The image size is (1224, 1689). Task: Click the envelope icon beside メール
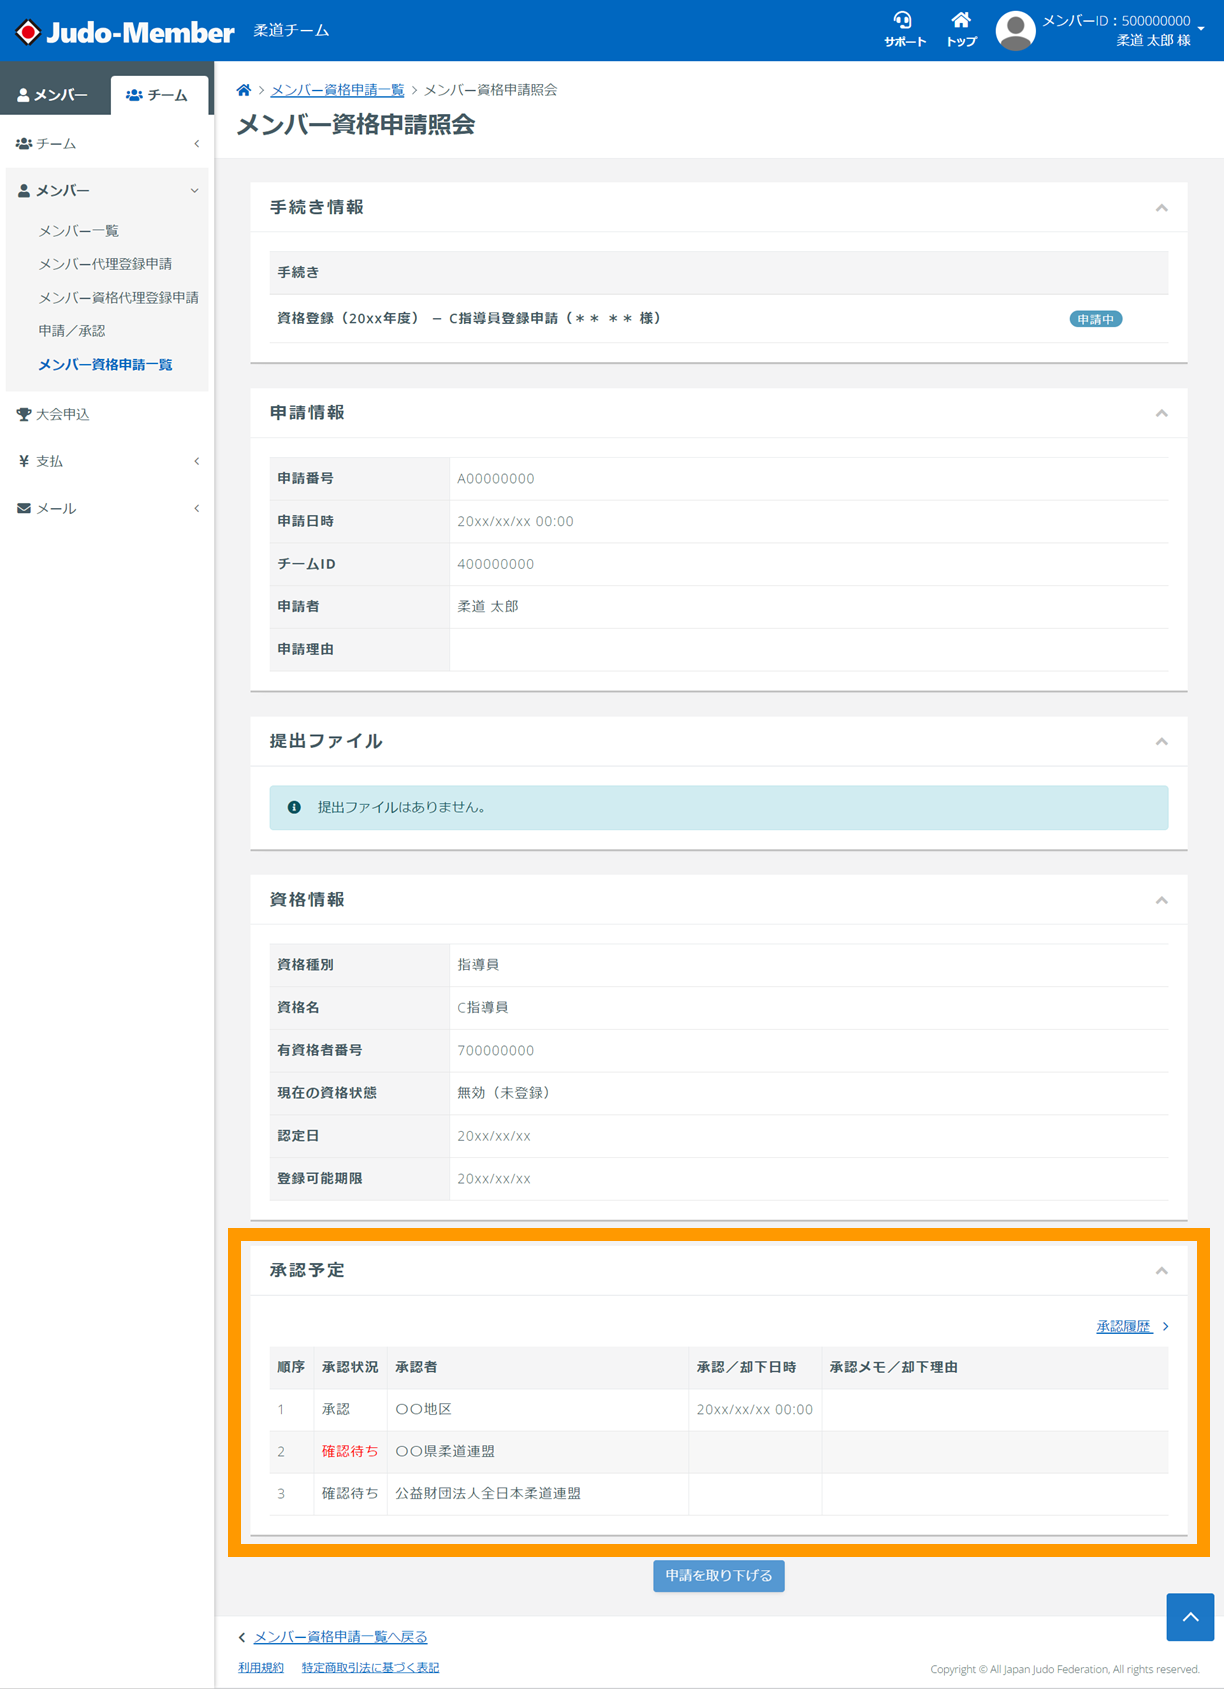[x=24, y=508]
